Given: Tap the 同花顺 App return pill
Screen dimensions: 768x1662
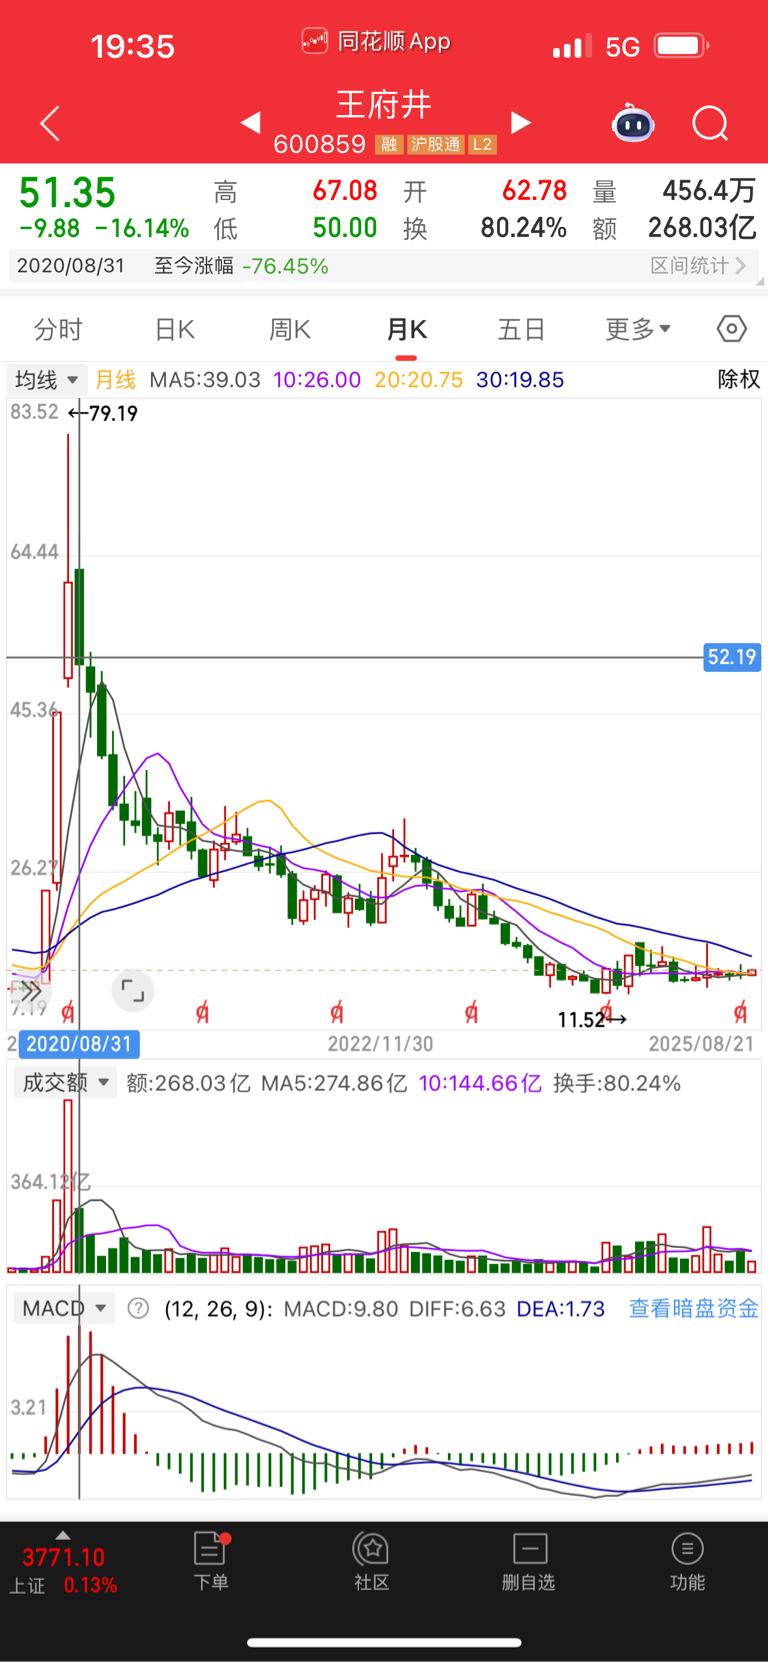Looking at the screenshot, I should tap(377, 41).
